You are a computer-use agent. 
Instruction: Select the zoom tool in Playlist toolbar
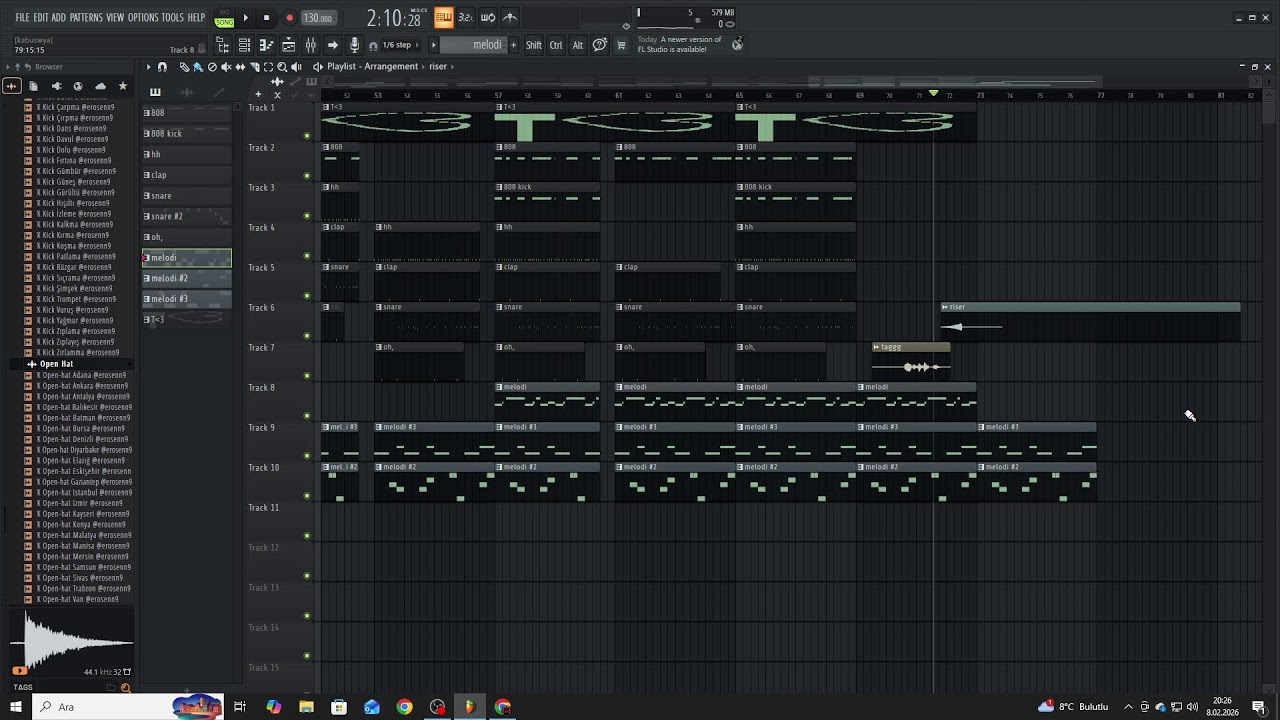(x=282, y=67)
